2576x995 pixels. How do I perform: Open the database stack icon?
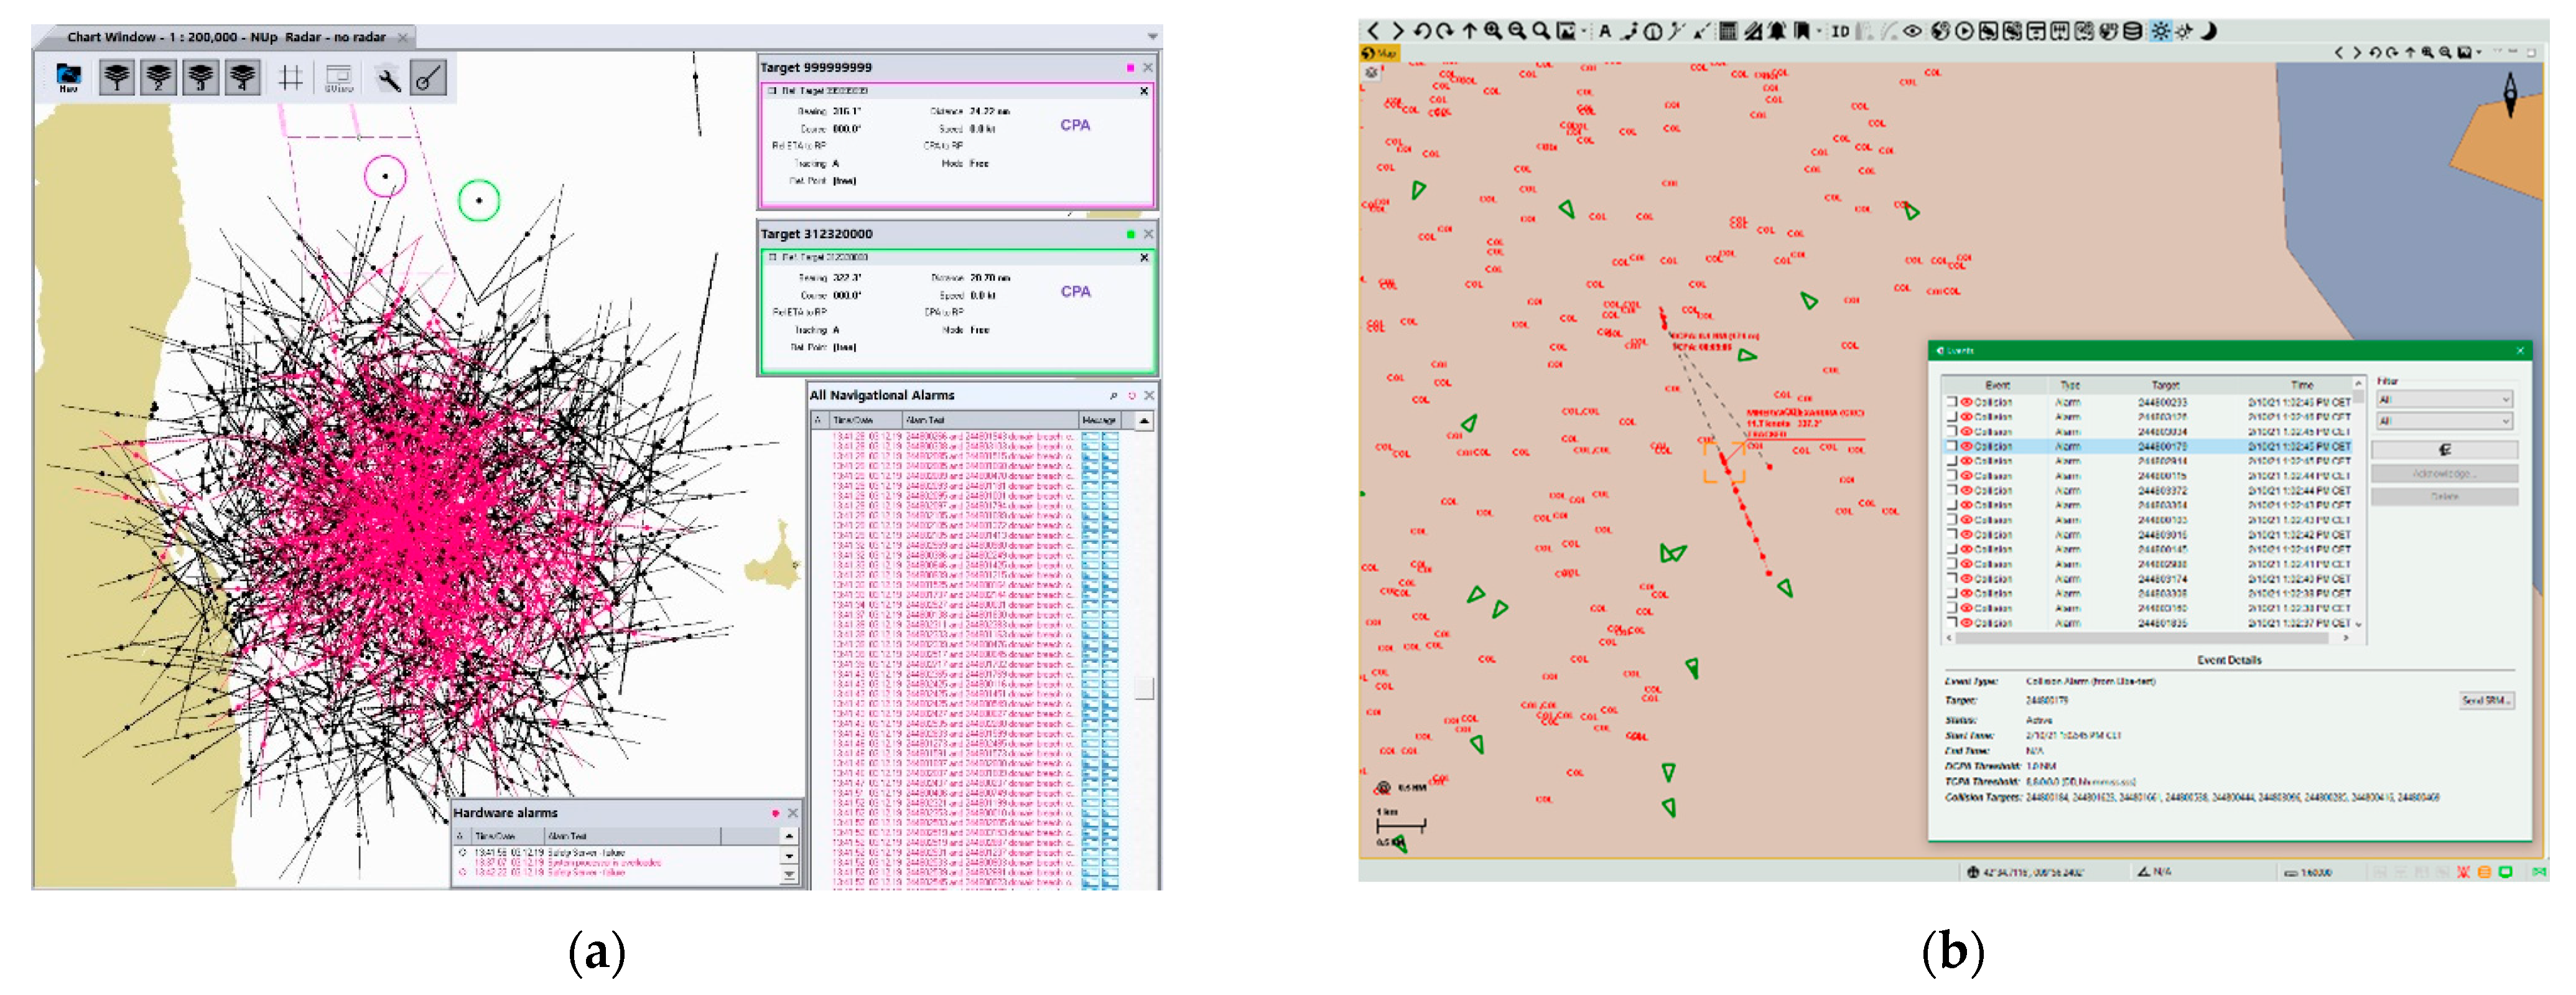tap(2133, 31)
